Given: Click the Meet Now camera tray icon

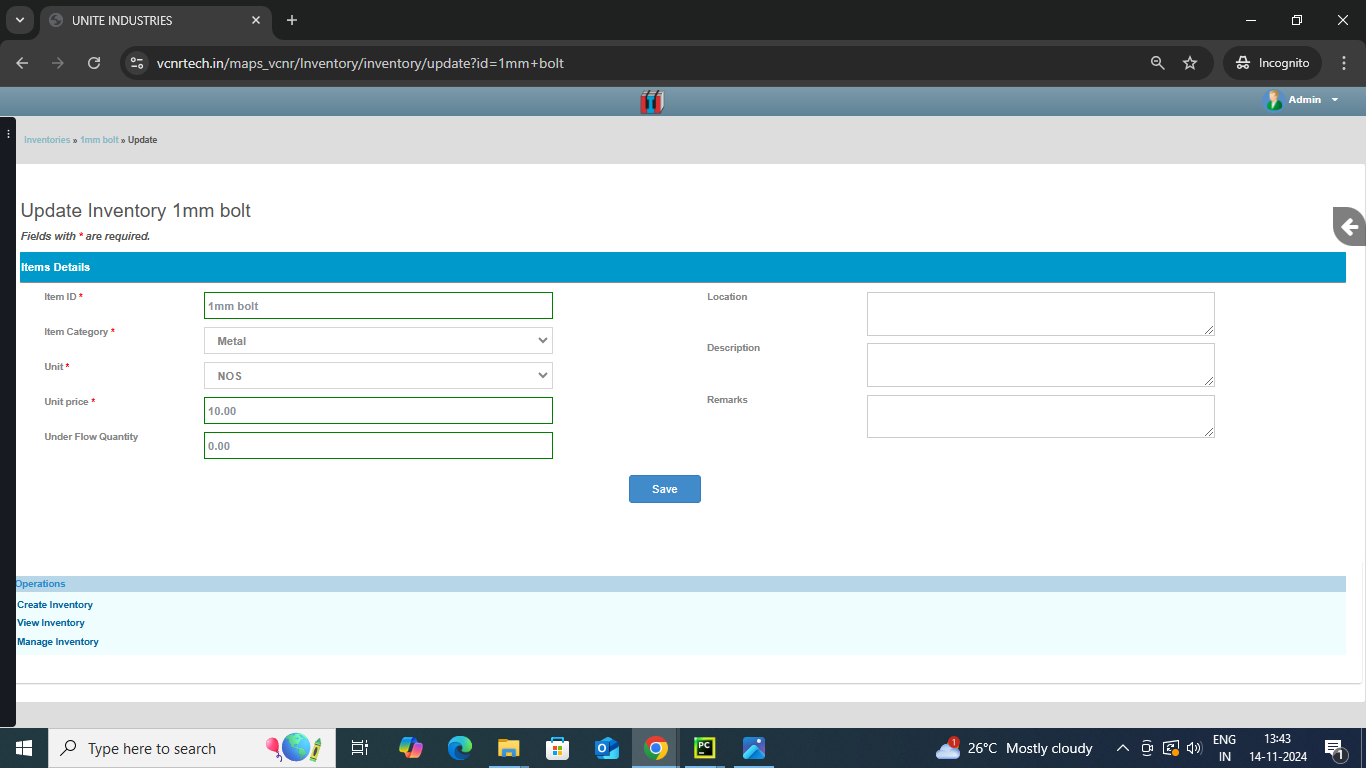Looking at the screenshot, I should [1147, 748].
